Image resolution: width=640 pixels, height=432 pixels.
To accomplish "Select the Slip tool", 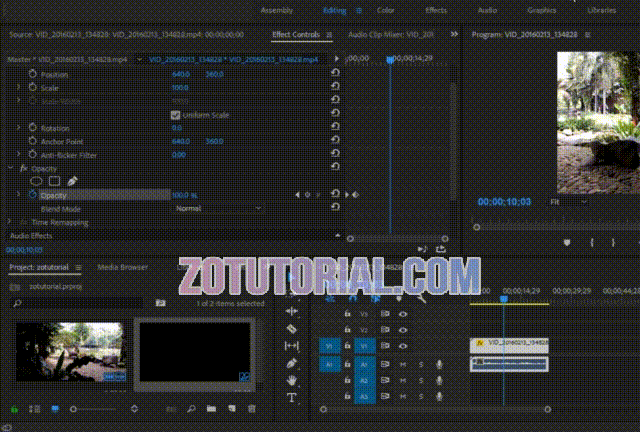I will (x=291, y=346).
